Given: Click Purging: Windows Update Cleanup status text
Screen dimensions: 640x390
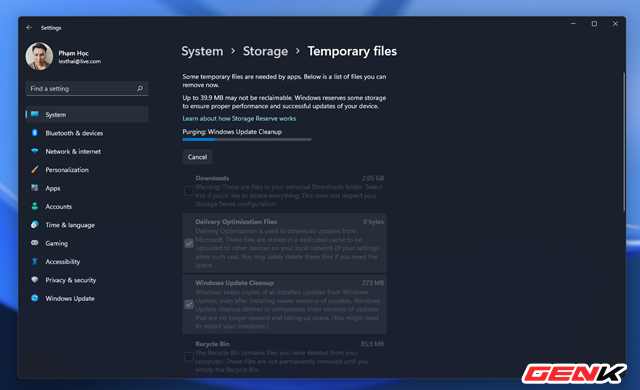Looking at the screenshot, I should coord(232,131).
